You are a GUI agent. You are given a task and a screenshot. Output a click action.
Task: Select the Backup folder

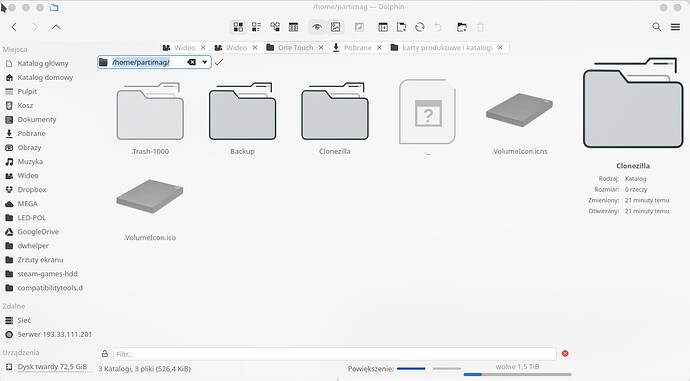(242, 118)
